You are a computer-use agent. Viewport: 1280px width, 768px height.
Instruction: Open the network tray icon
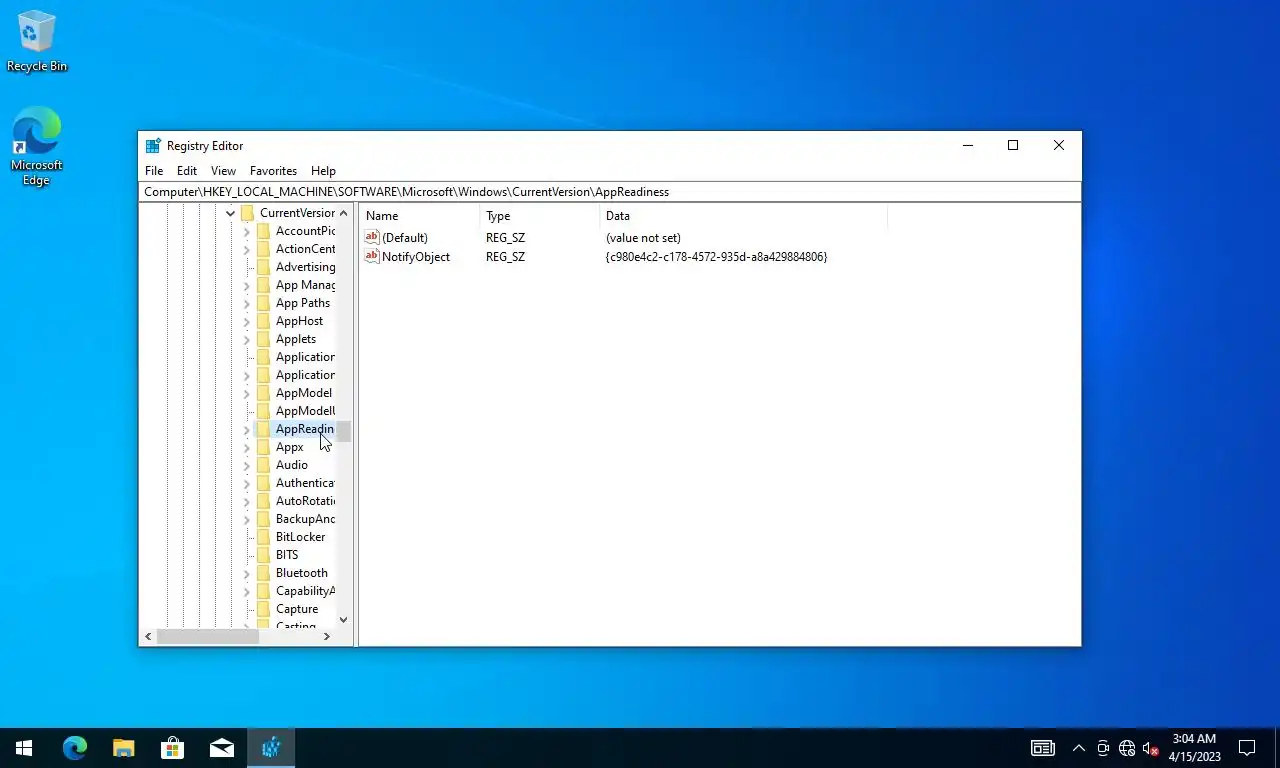[1127, 748]
